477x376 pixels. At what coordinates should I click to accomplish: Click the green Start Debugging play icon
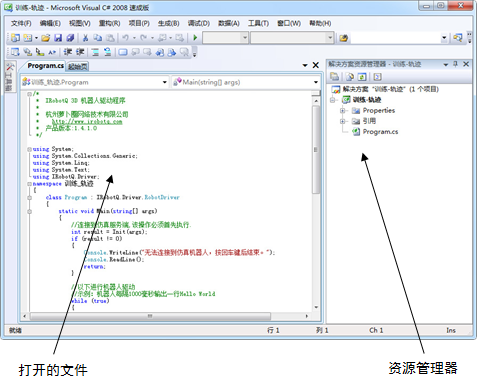(195, 38)
